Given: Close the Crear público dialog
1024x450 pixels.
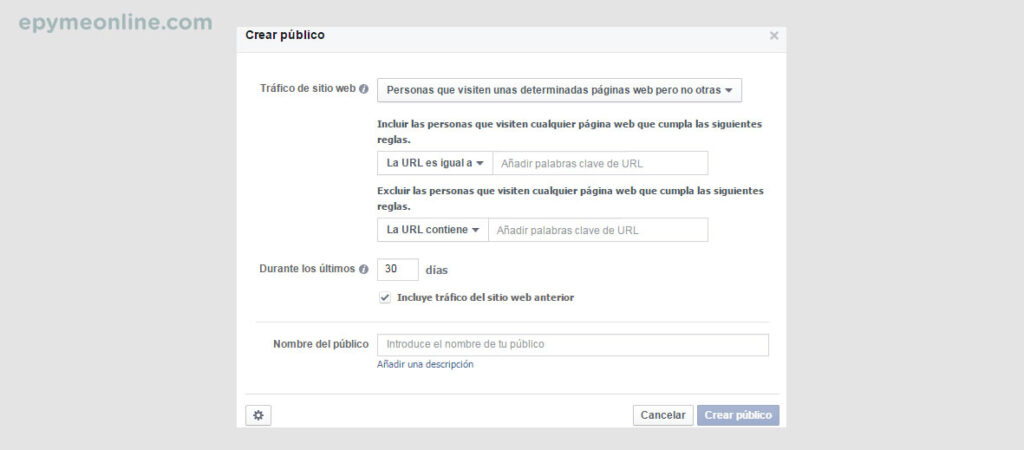Looking at the screenshot, I should (774, 35).
